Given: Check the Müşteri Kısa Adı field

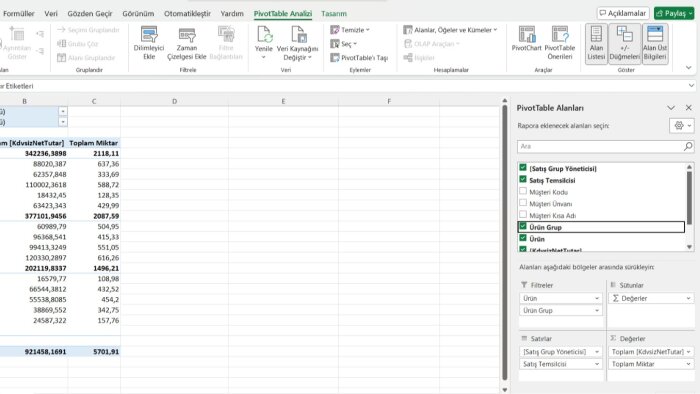Looking at the screenshot, I should (523, 215).
